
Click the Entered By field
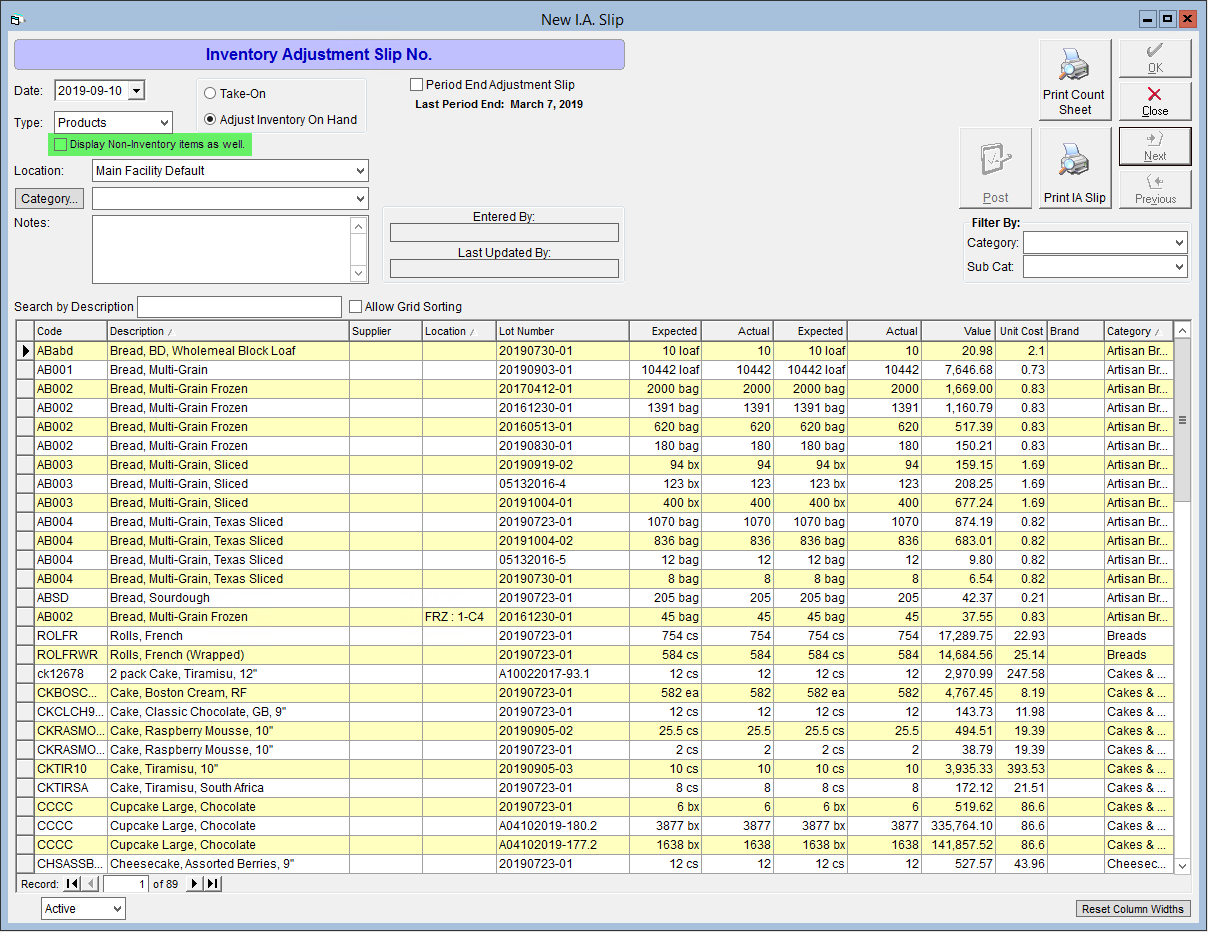click(x=504, y=233)
